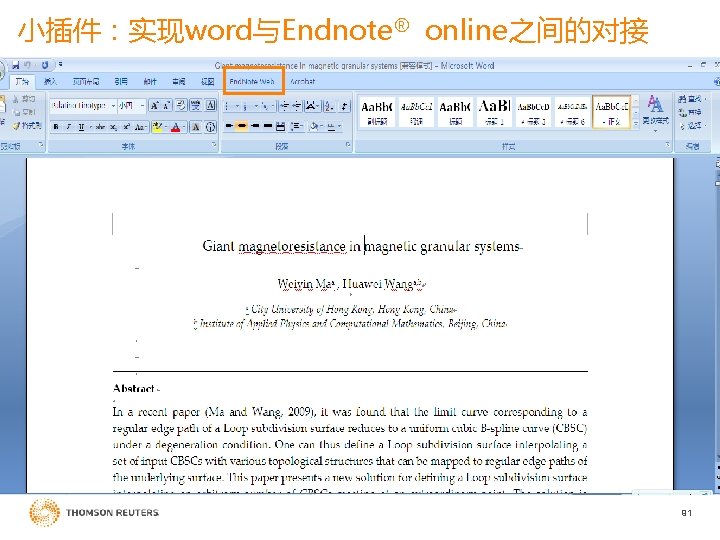The image size is (720, 540).
Task: Justify paragraph text
Action: (x=268, y=126)
